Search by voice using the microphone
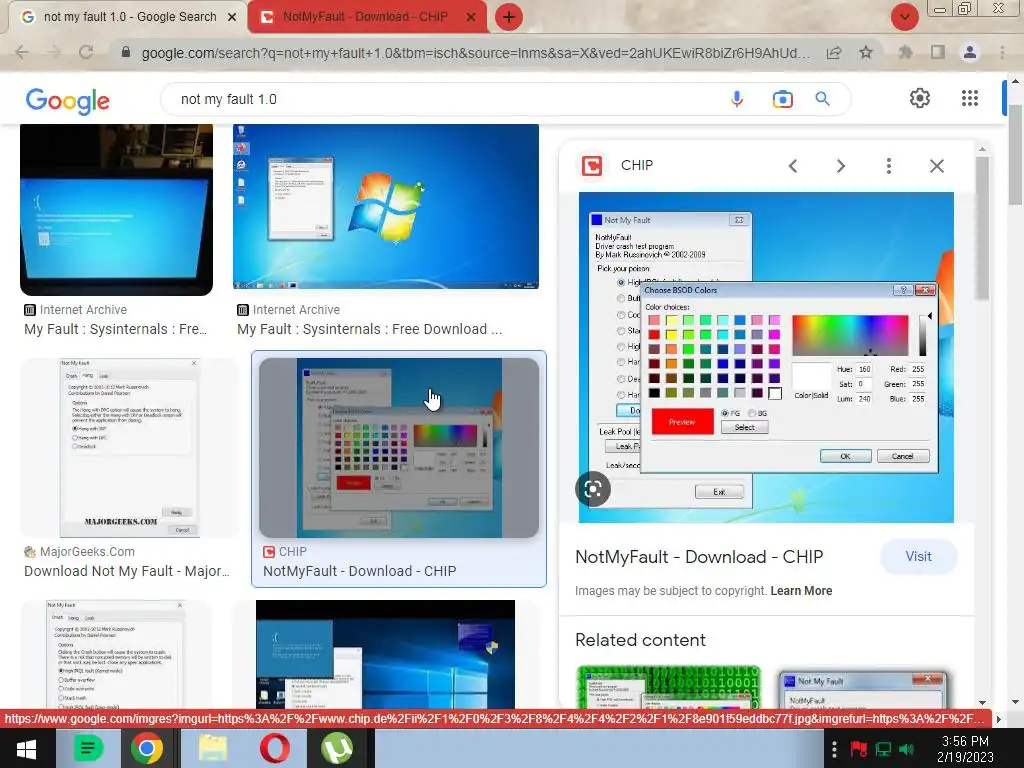 coord(737,99)
